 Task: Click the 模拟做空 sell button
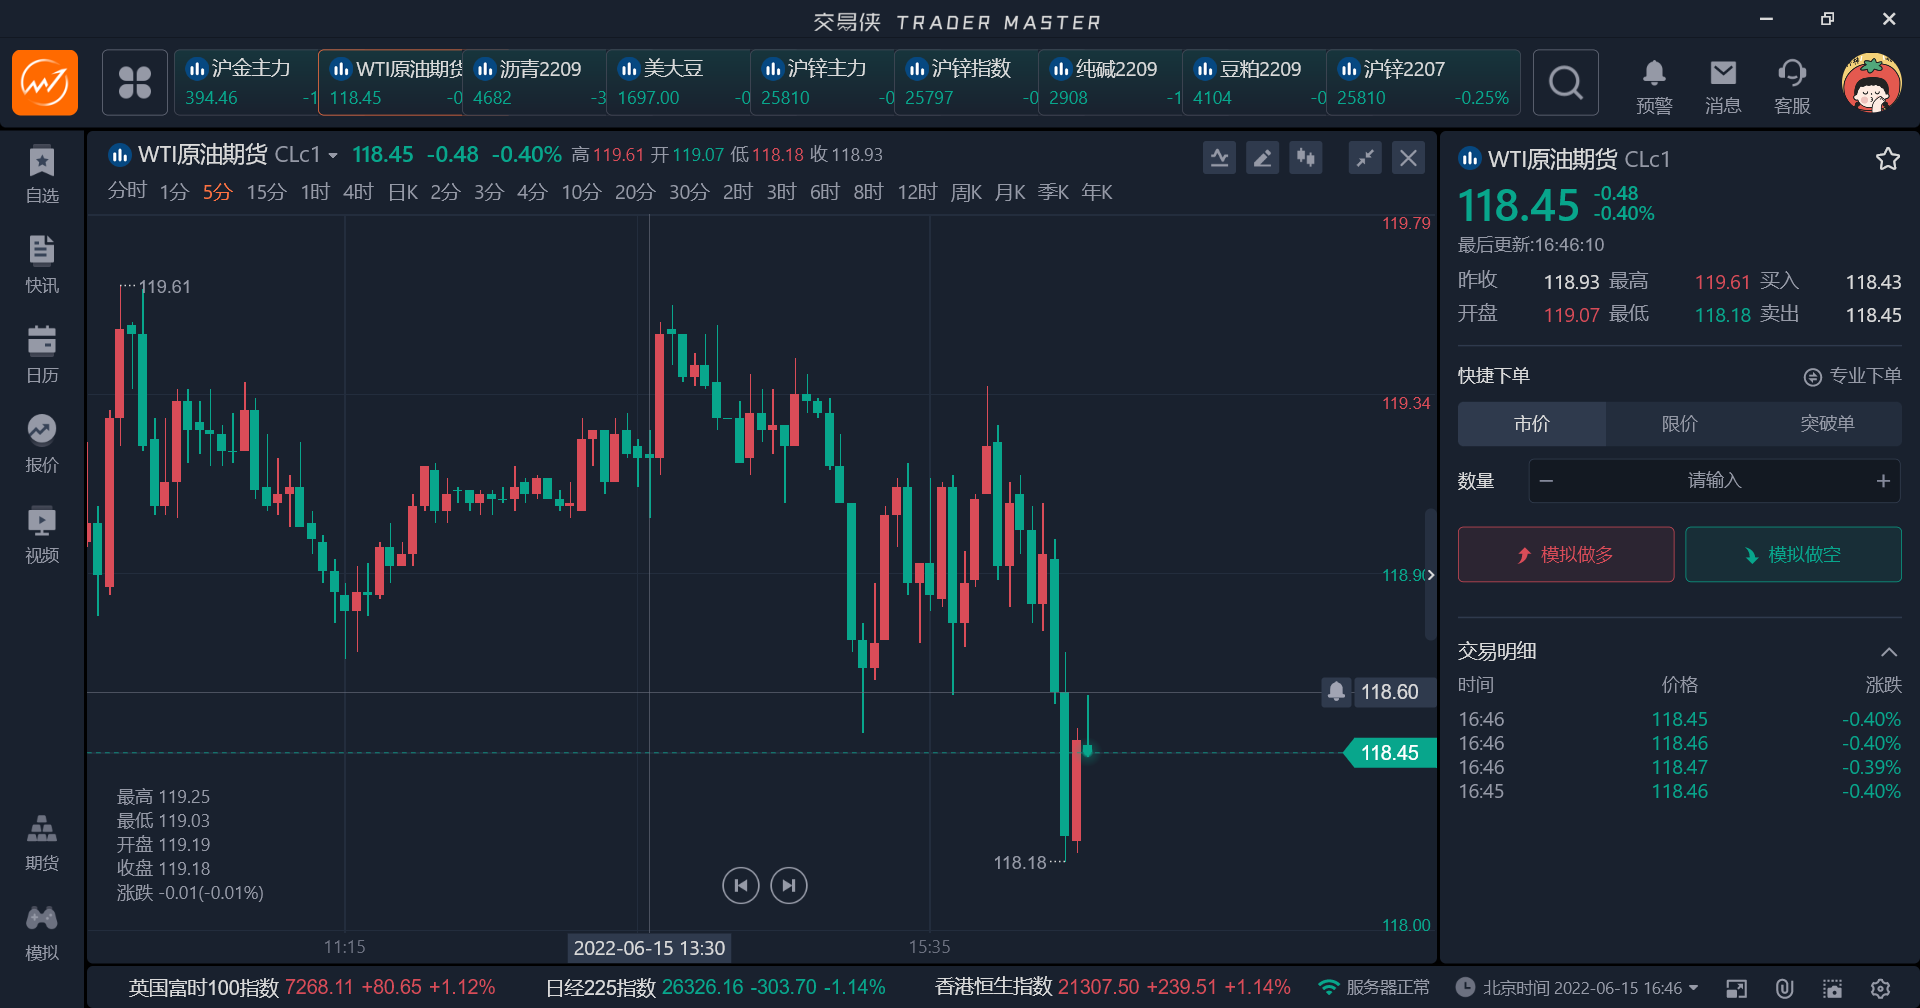pyautogui.click(x=1793, y=554)
